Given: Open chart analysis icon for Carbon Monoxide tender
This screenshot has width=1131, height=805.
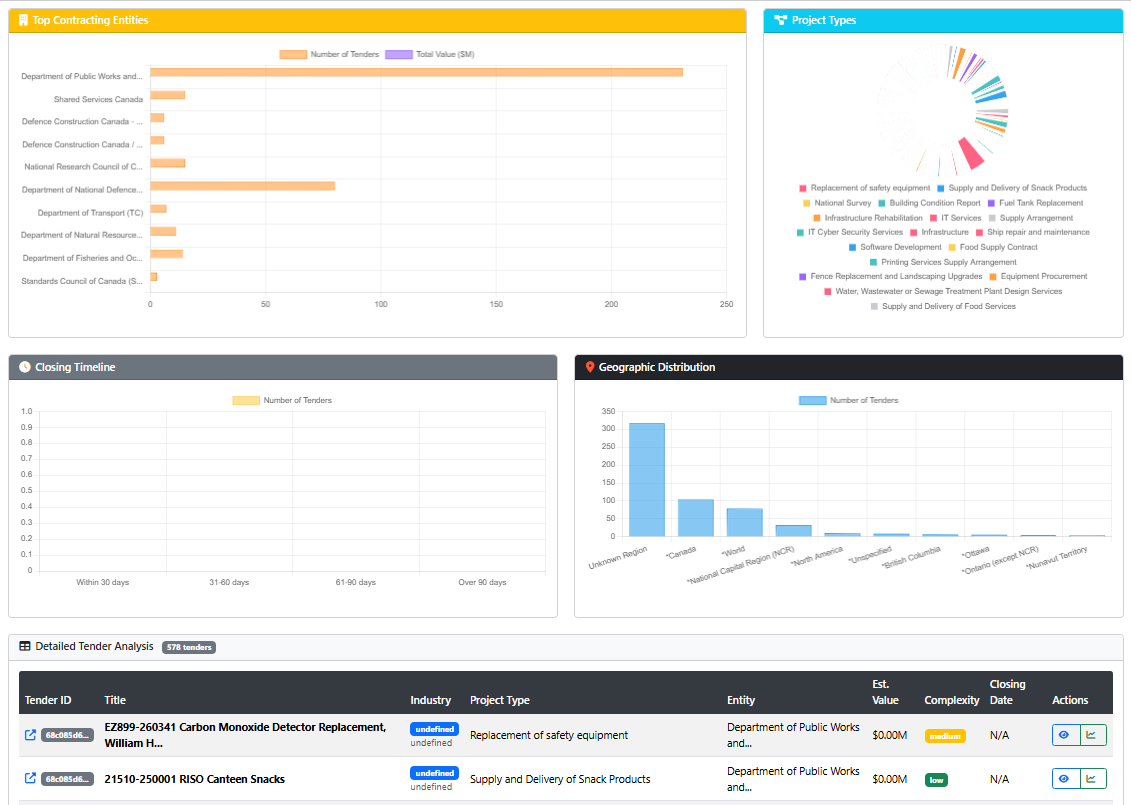Looking at the screenshot, I should click(1092, 735).
